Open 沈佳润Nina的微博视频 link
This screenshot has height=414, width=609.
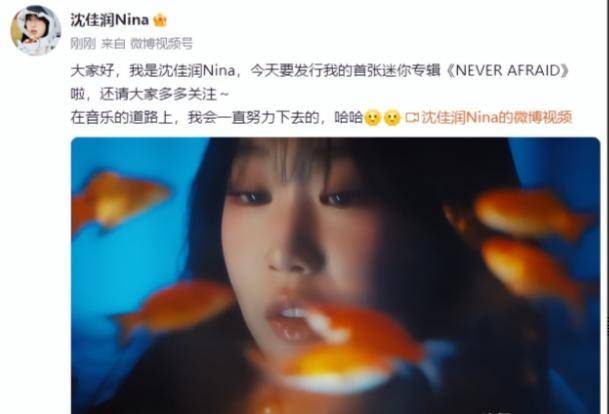497,118
